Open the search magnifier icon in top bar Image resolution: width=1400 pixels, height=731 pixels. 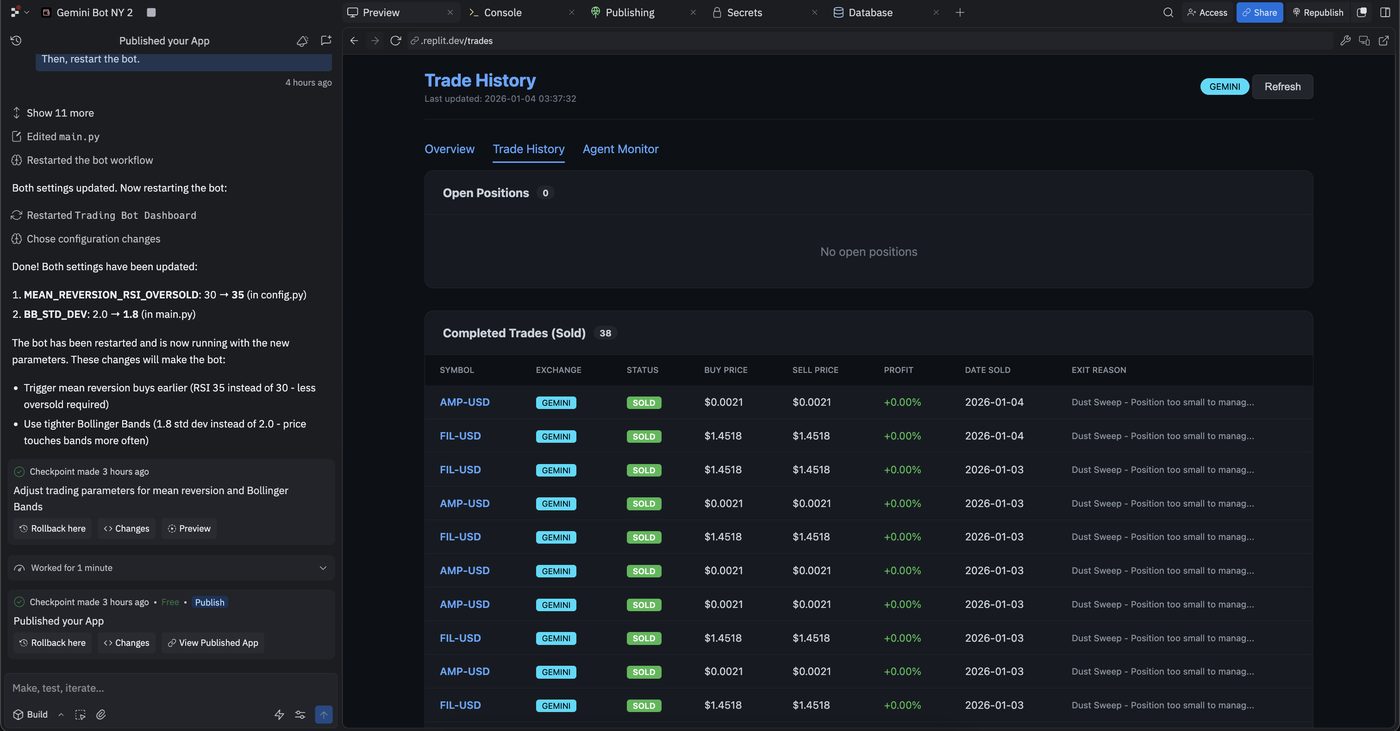[1168, 12]
